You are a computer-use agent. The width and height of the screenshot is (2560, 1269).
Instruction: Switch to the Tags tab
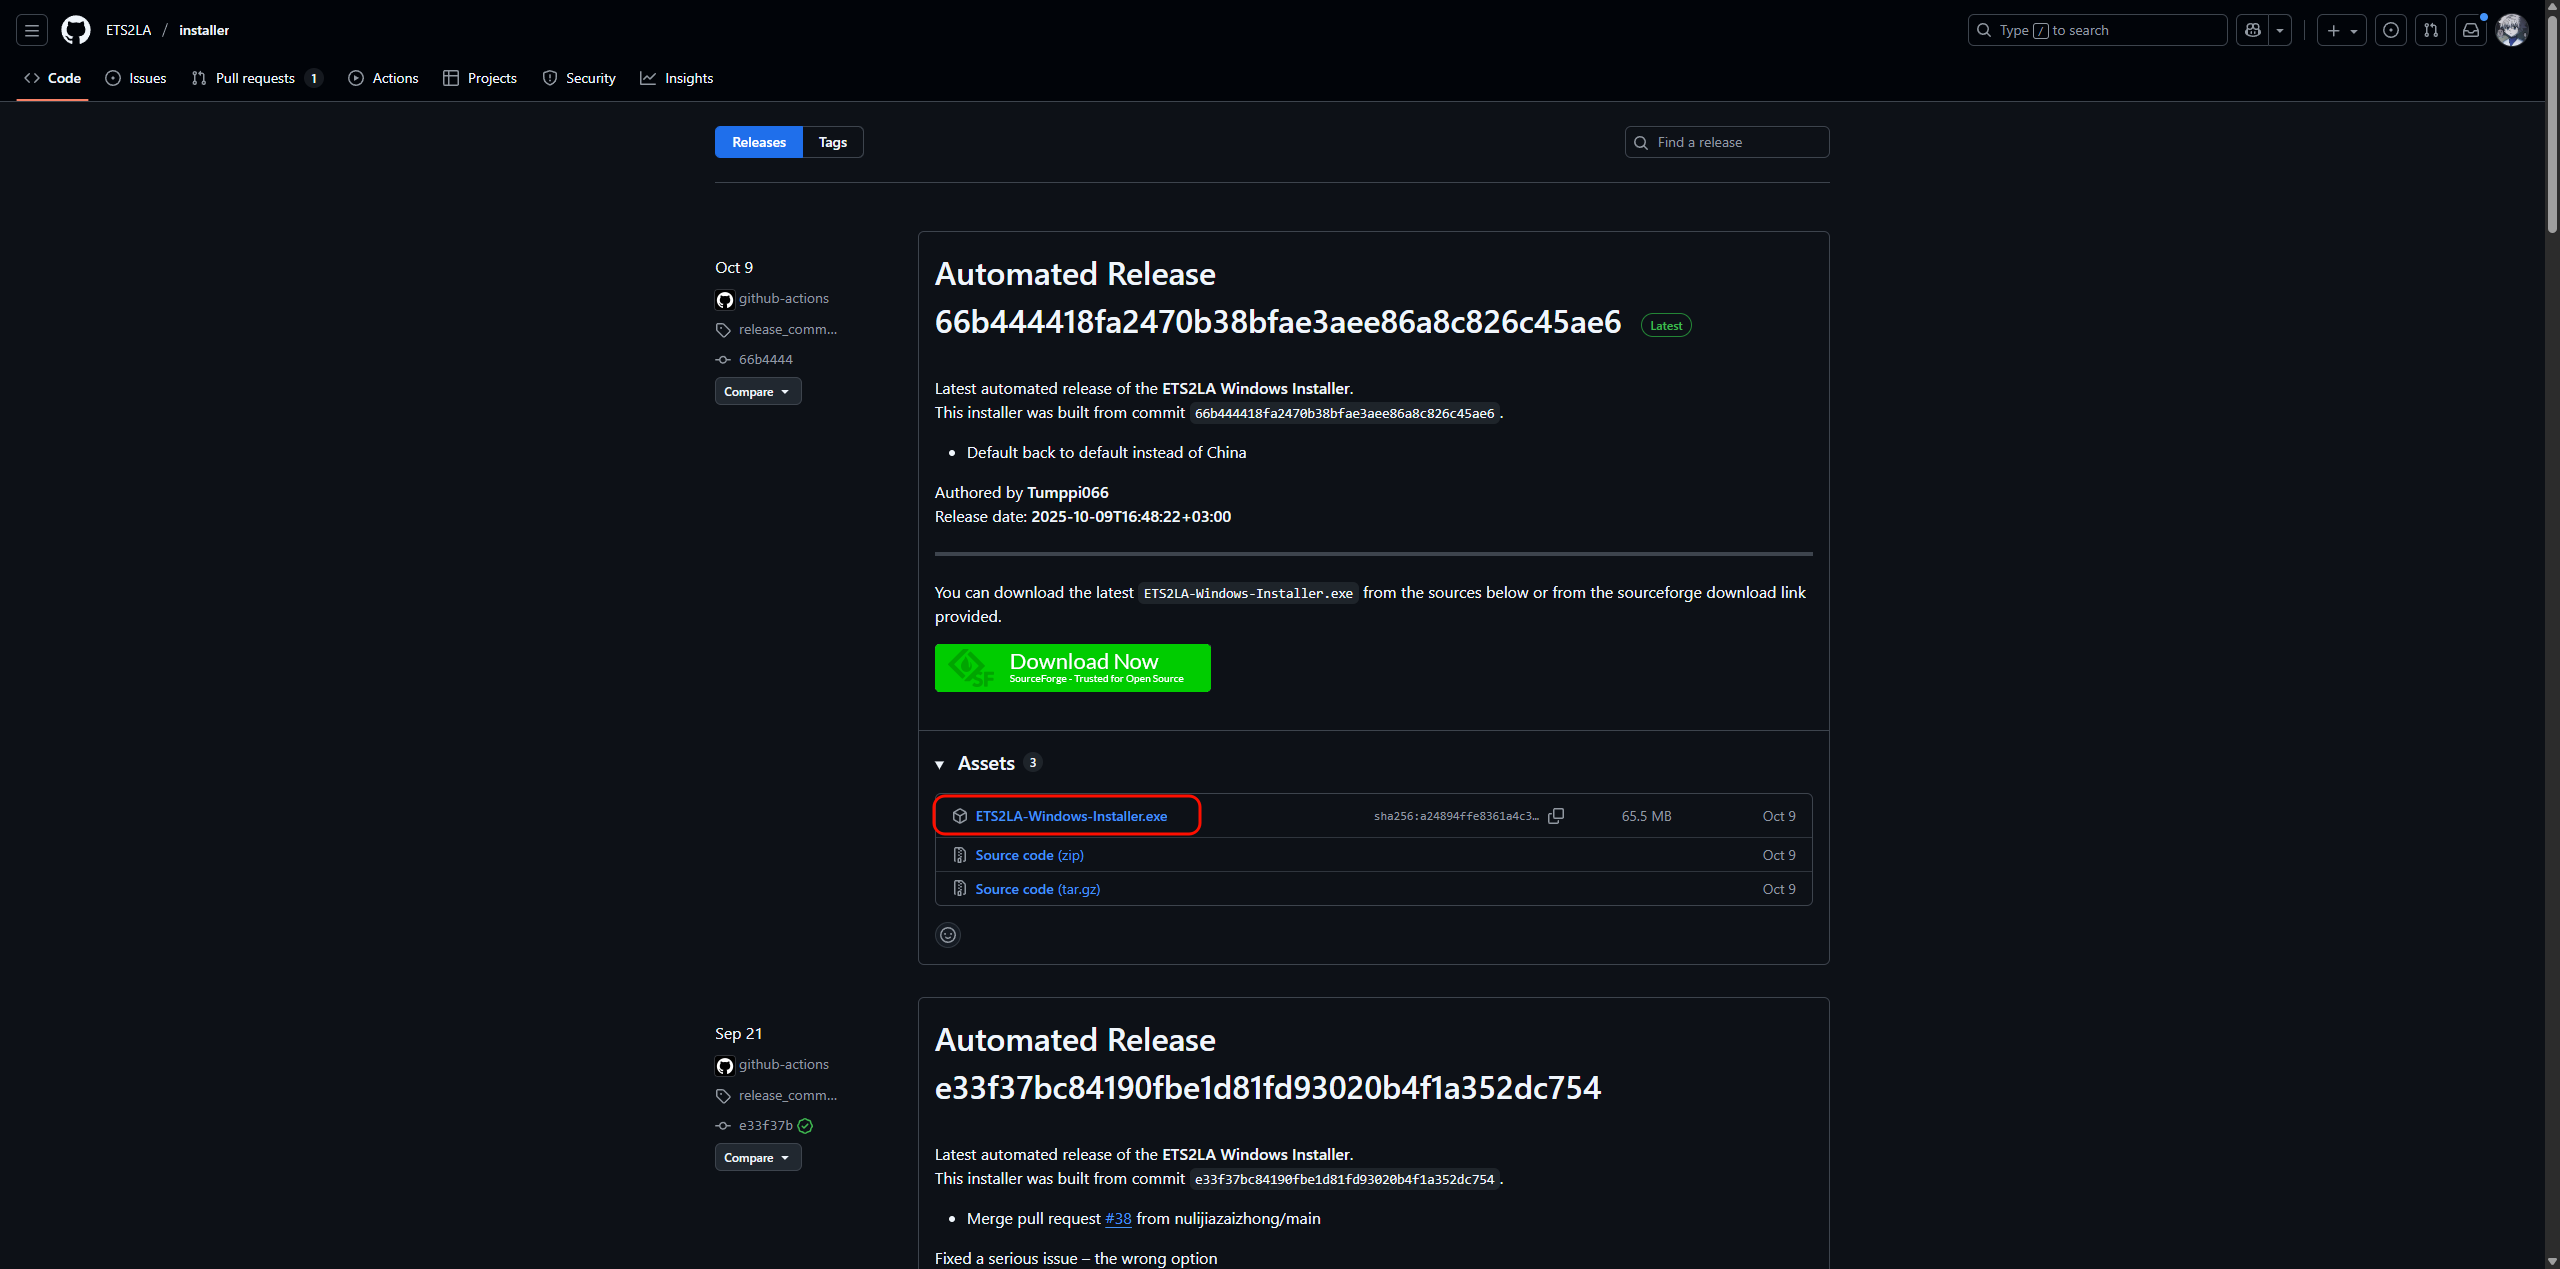click(832, 142)
